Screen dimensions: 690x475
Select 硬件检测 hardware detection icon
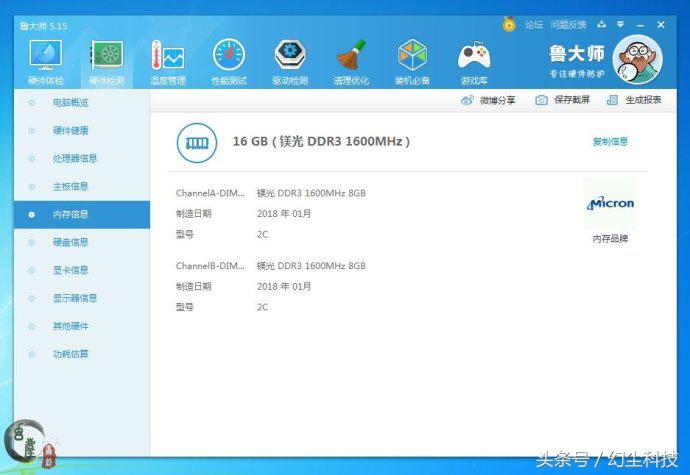click(x=106, y=62)
